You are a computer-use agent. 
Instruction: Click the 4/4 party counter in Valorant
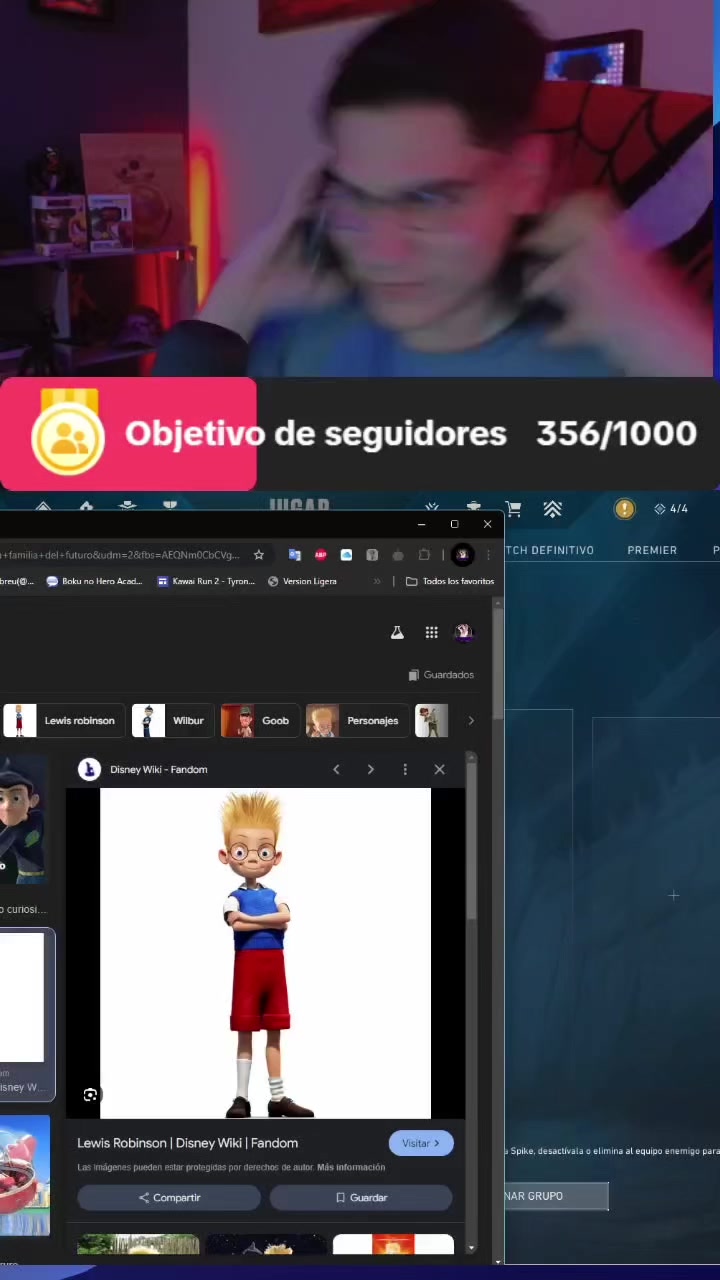671,509
